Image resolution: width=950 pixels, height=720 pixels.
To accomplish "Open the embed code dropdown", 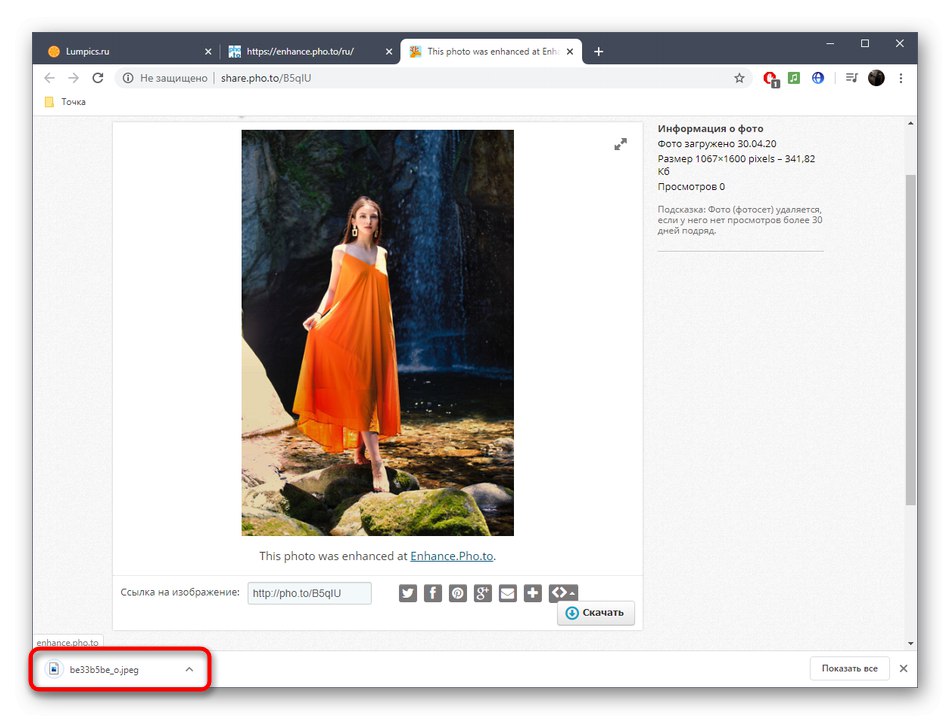I will tap(563, 593).
